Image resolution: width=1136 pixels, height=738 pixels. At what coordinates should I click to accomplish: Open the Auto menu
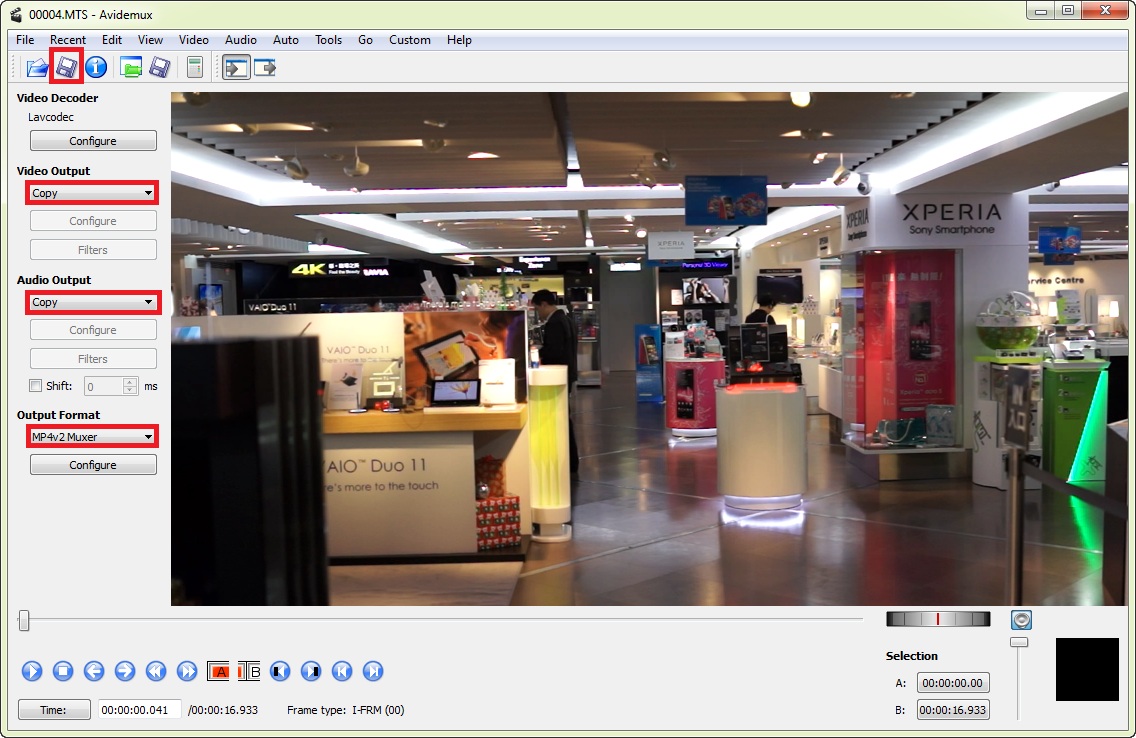pos(286,40)
